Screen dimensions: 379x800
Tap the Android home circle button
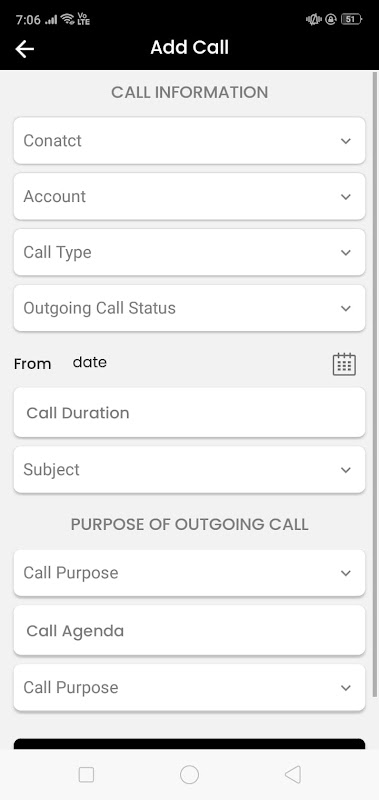(x=189, y=775)
